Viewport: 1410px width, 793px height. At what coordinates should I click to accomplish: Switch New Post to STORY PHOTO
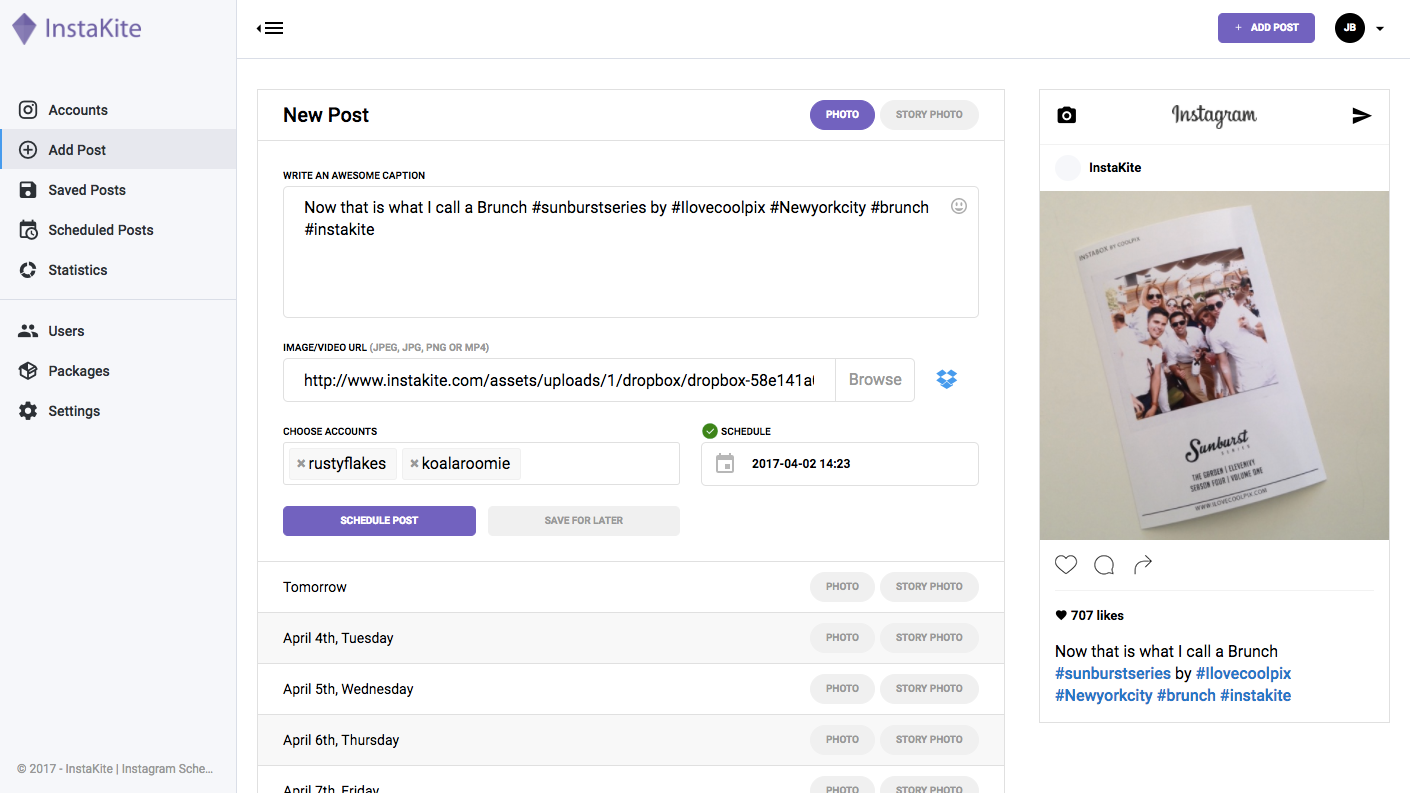pyautogui.click(x=929, y=115)
